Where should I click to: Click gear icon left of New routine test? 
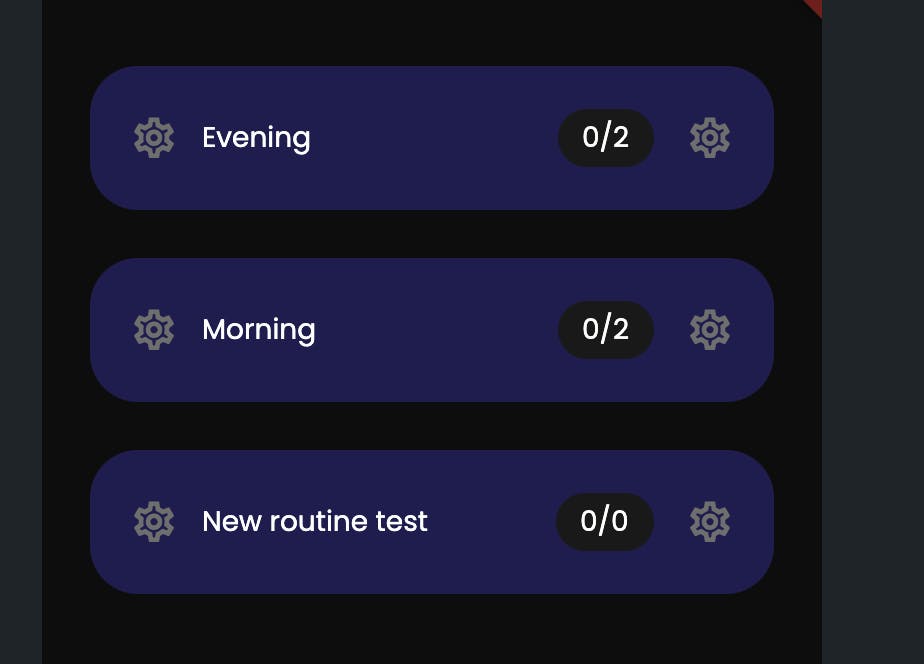pyautogui.click(x=154, y=522)
